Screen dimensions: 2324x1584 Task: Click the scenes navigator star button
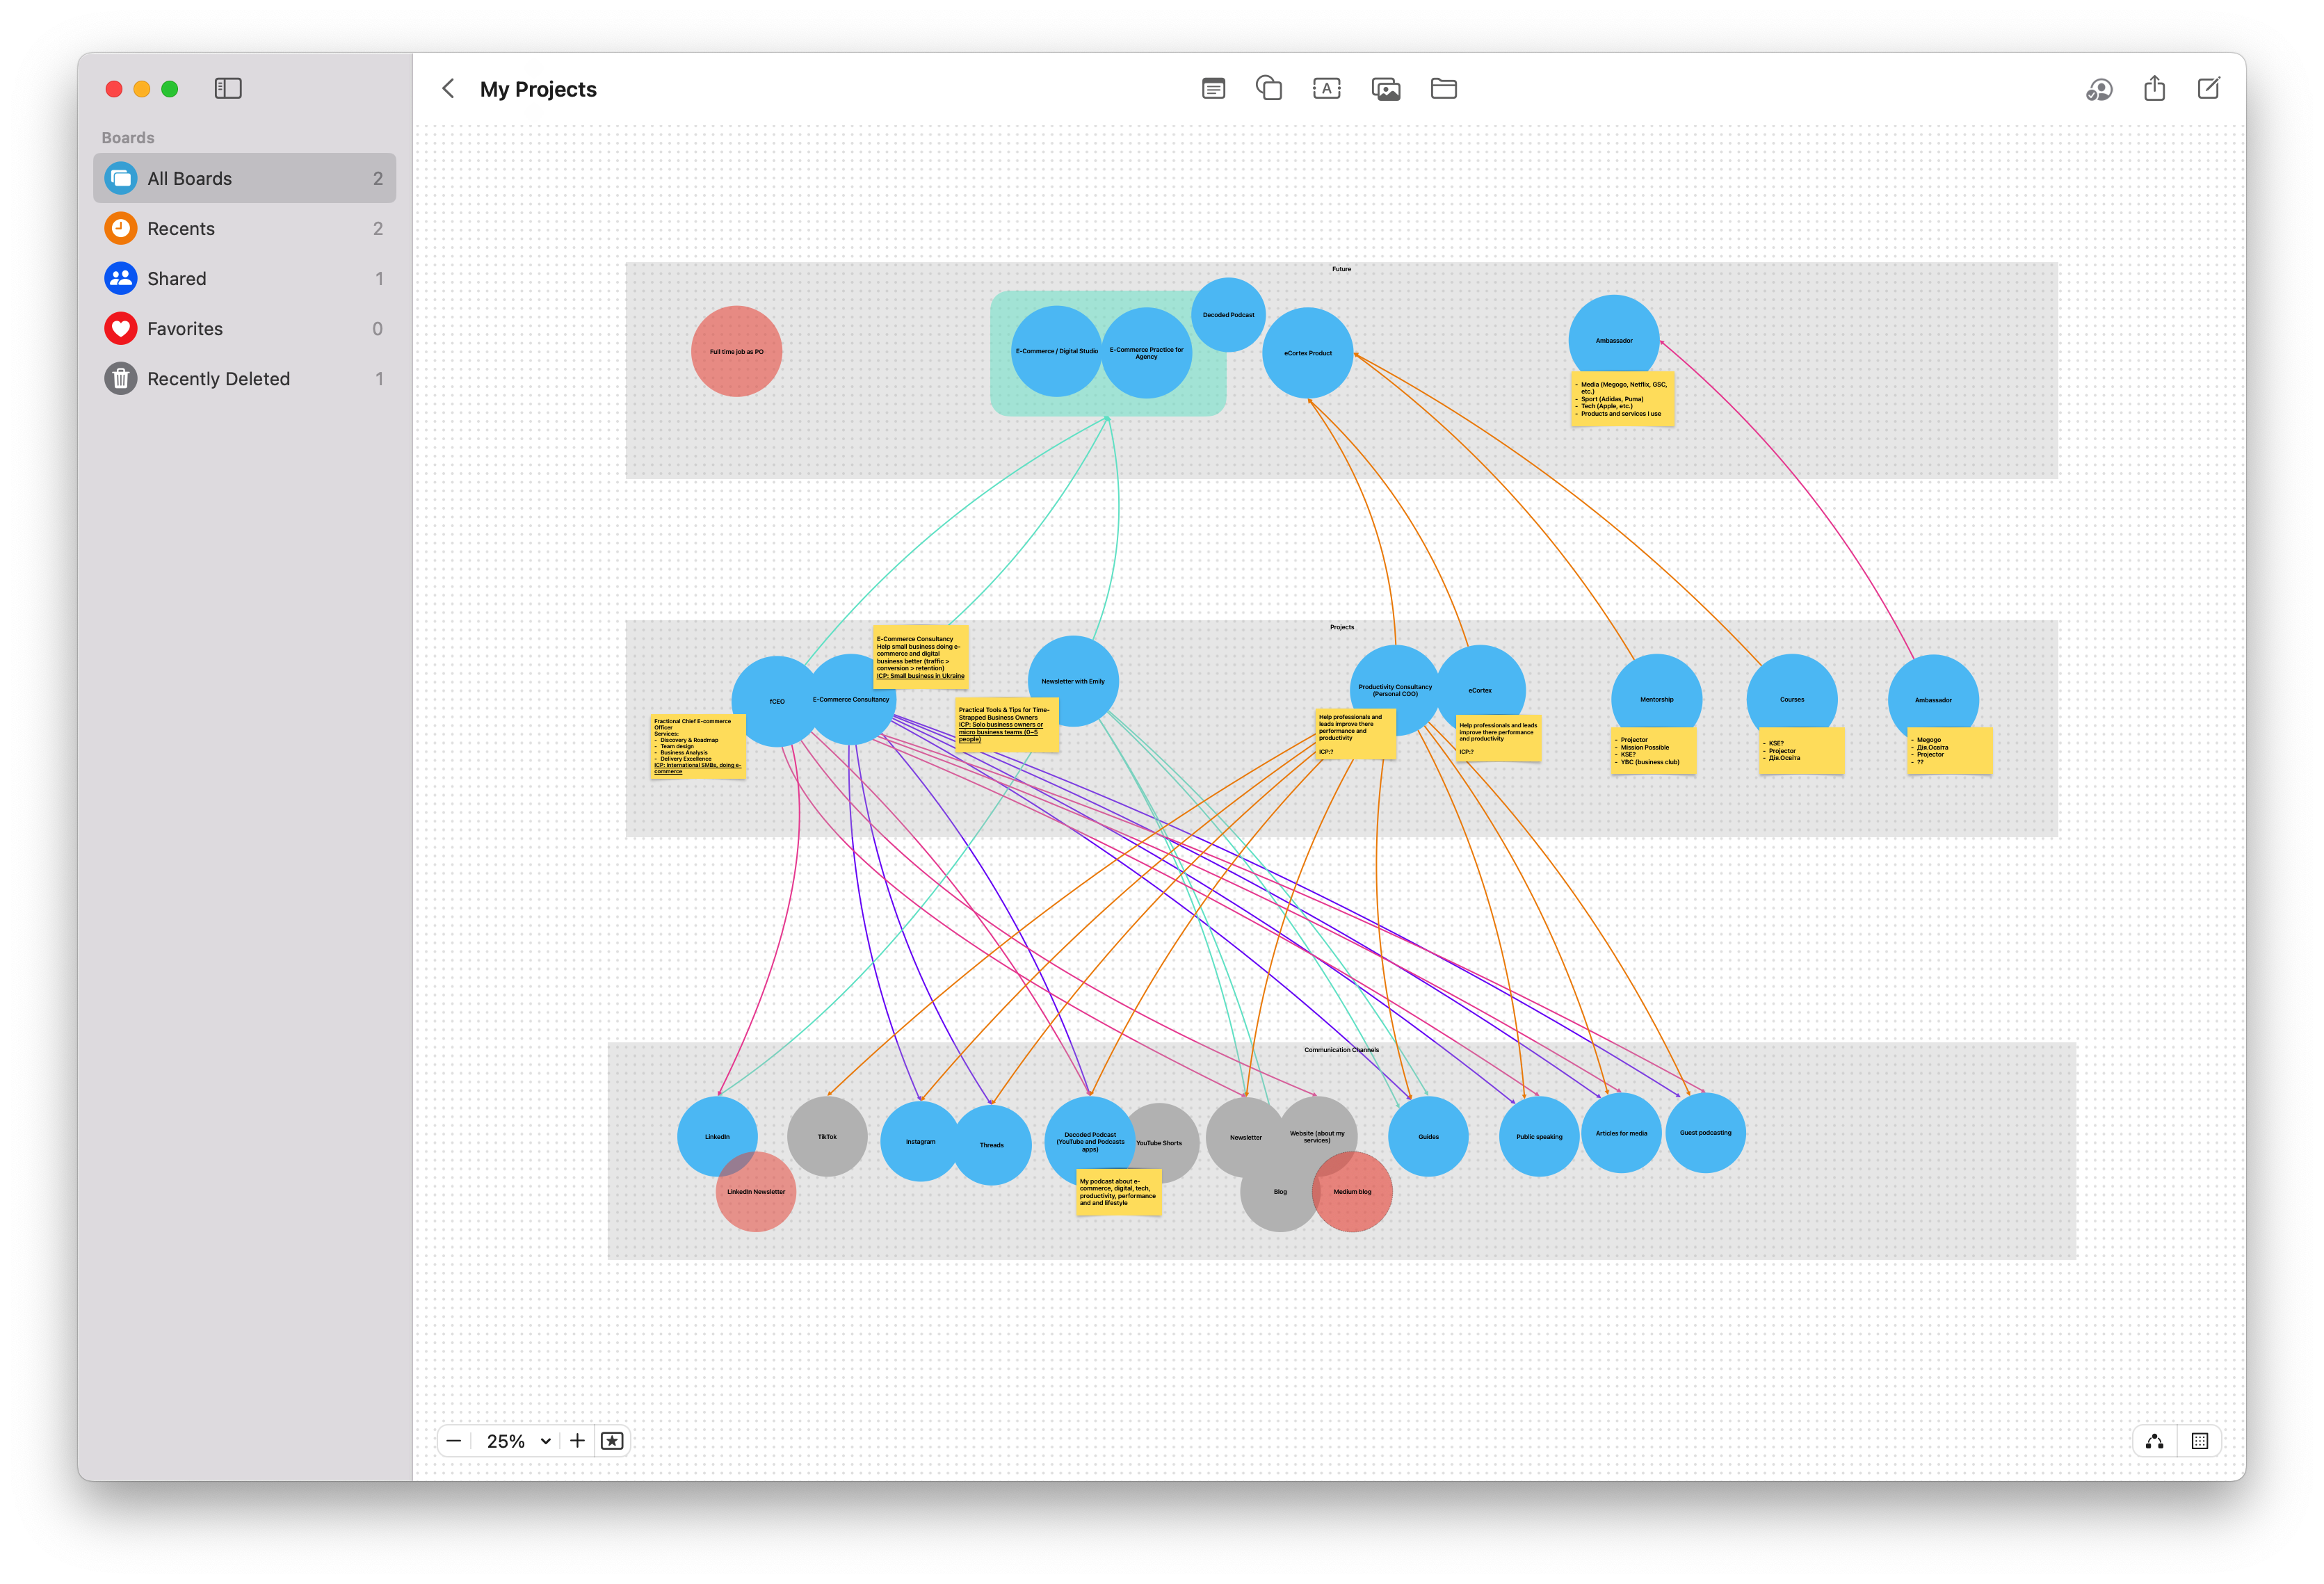[612, 1441]
